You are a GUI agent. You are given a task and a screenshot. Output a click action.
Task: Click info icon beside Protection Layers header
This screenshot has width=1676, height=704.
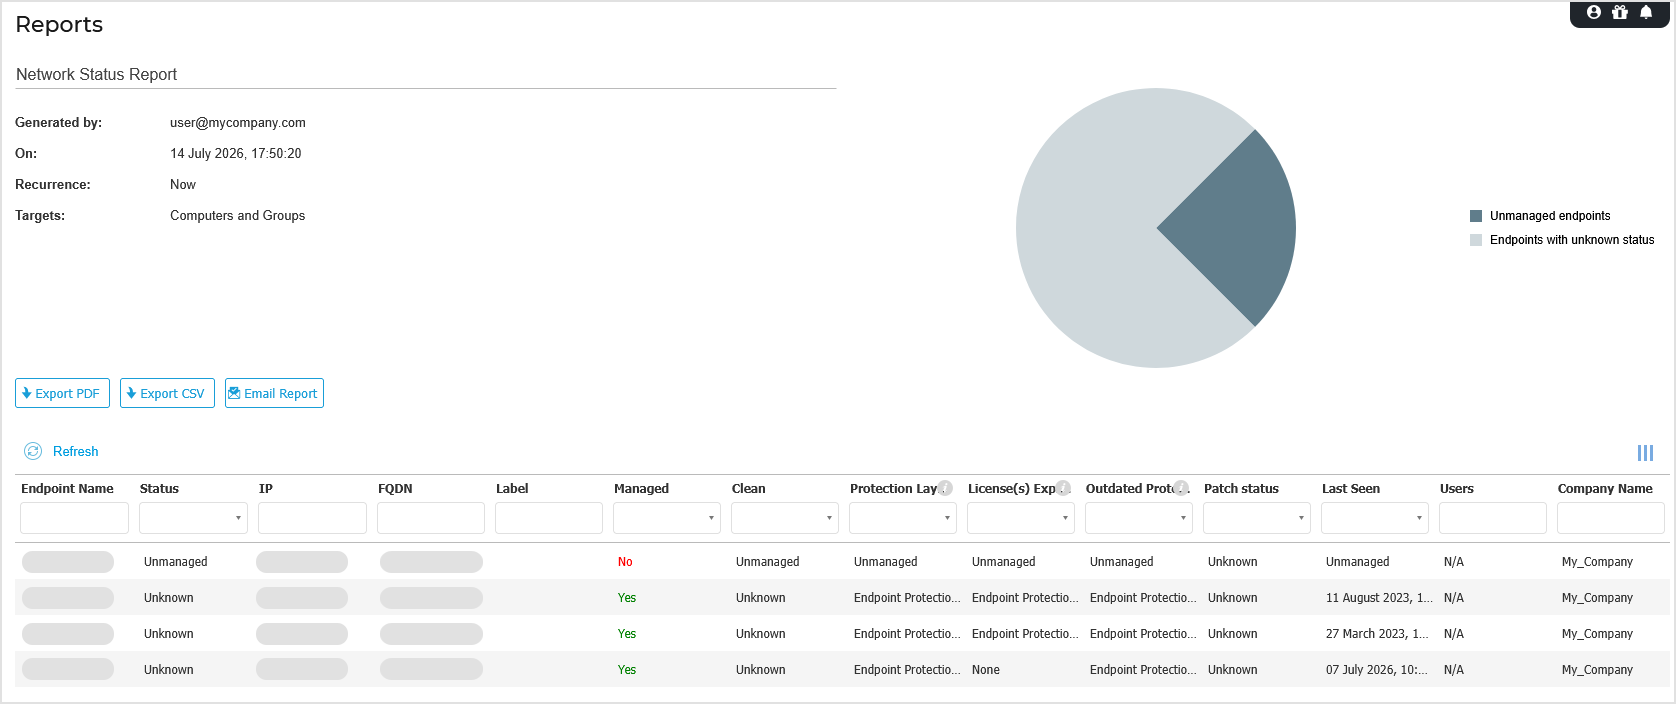click(945, 488)
